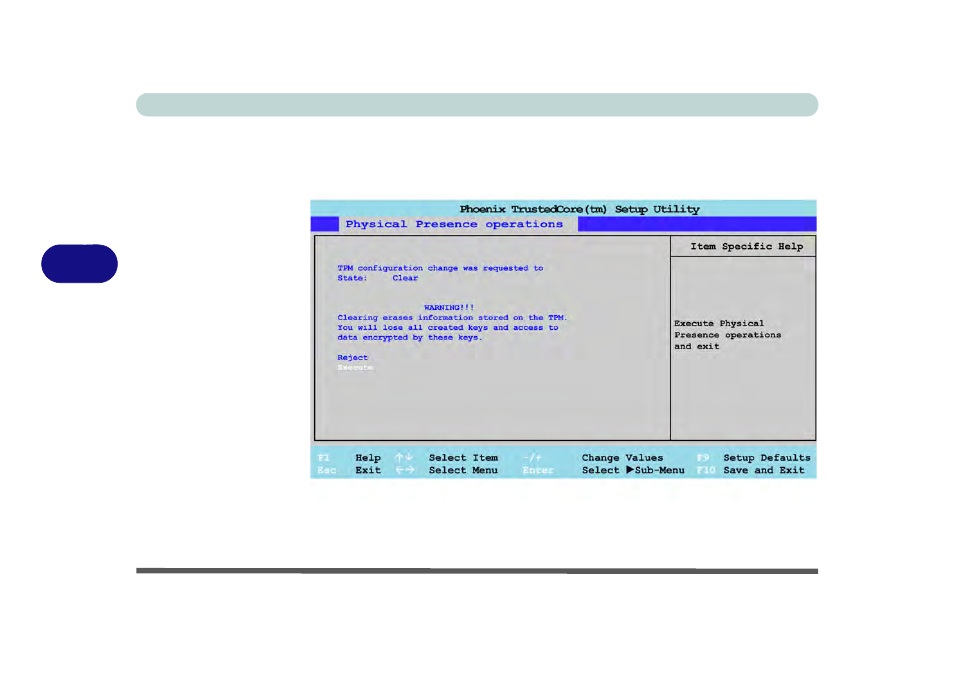Select the highlighted Execute option
Image resolution: width=954 pixels, height=673 pixels.
[355, 368]
